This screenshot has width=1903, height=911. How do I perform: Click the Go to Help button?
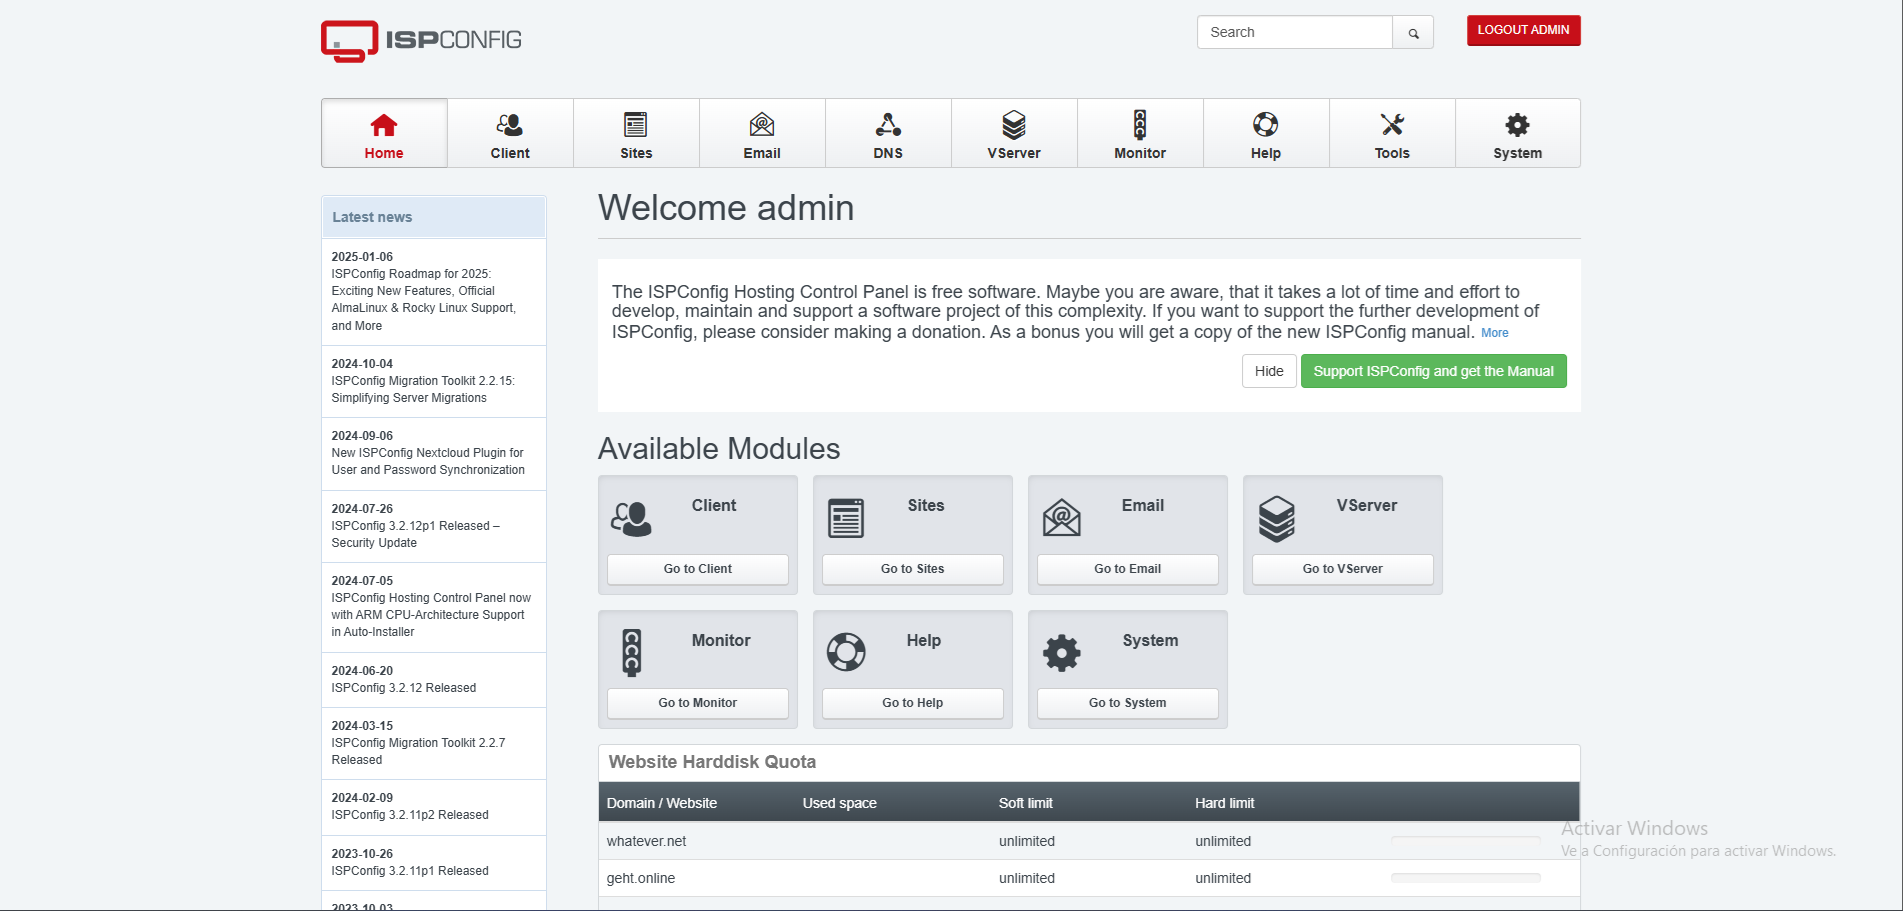coord(913,703)
